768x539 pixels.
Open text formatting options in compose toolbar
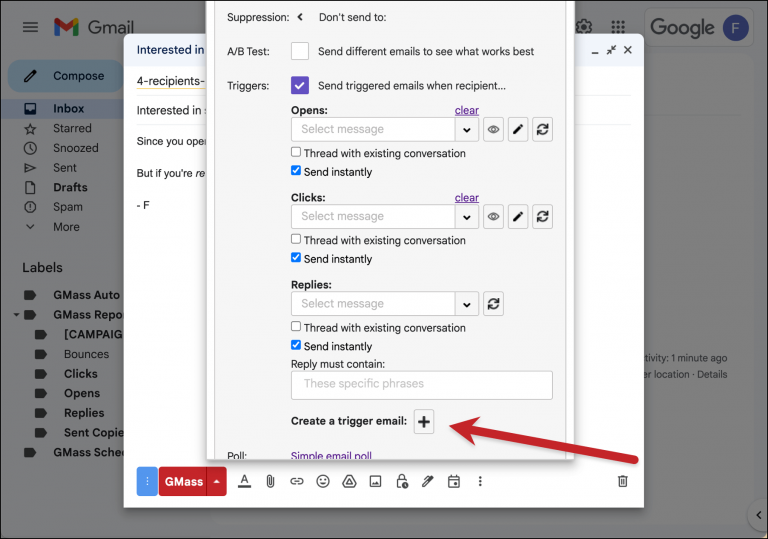pyautogui.click(x=244, y=481)
